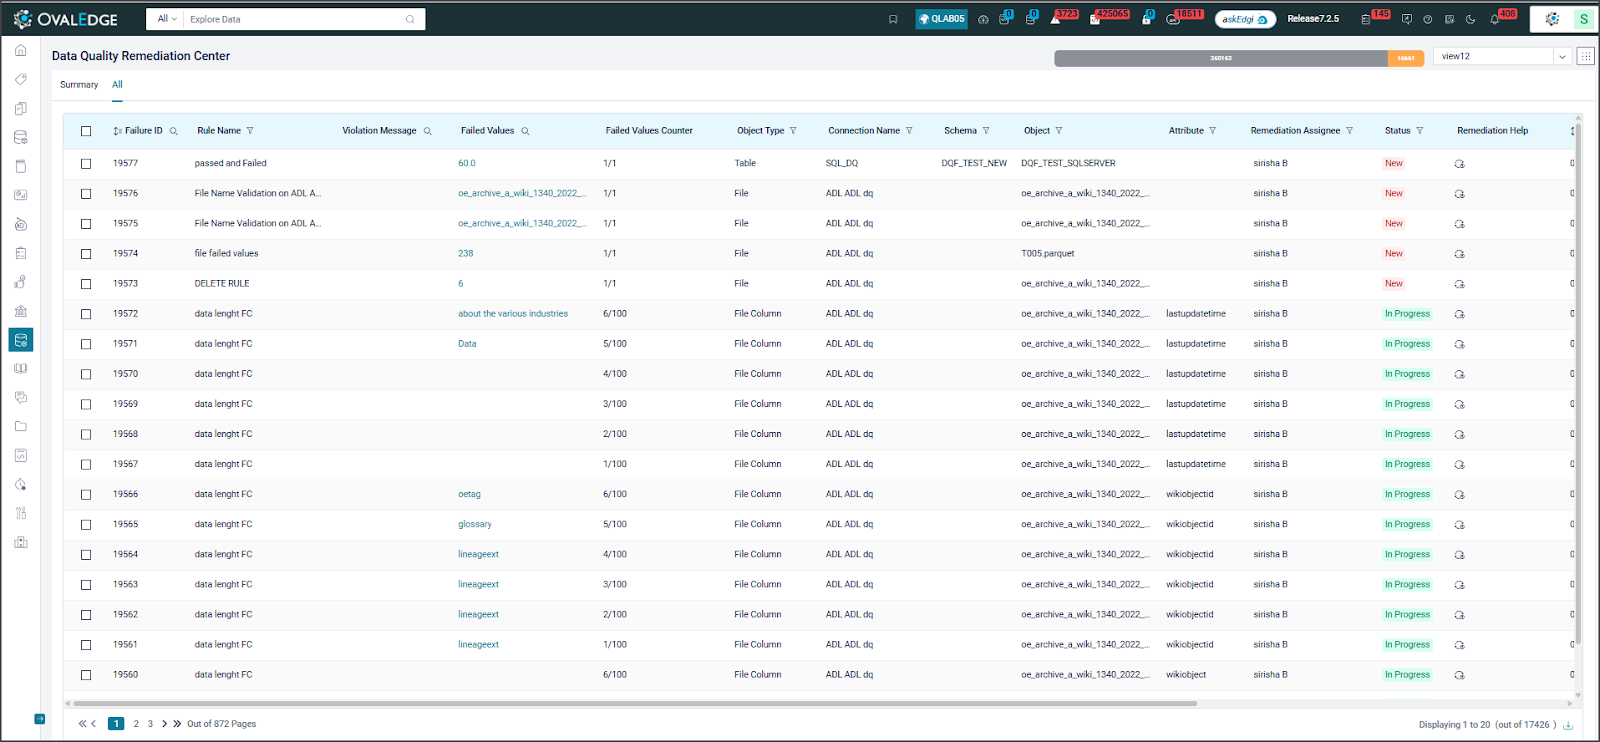This screenshot has width=1600, height=742.
Task: Open the All search scope dropdown
Action: point(166,19)
